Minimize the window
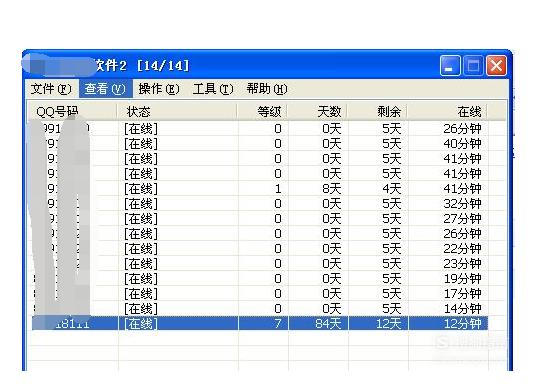The image size is (533, 389). (x=450, y=65)
